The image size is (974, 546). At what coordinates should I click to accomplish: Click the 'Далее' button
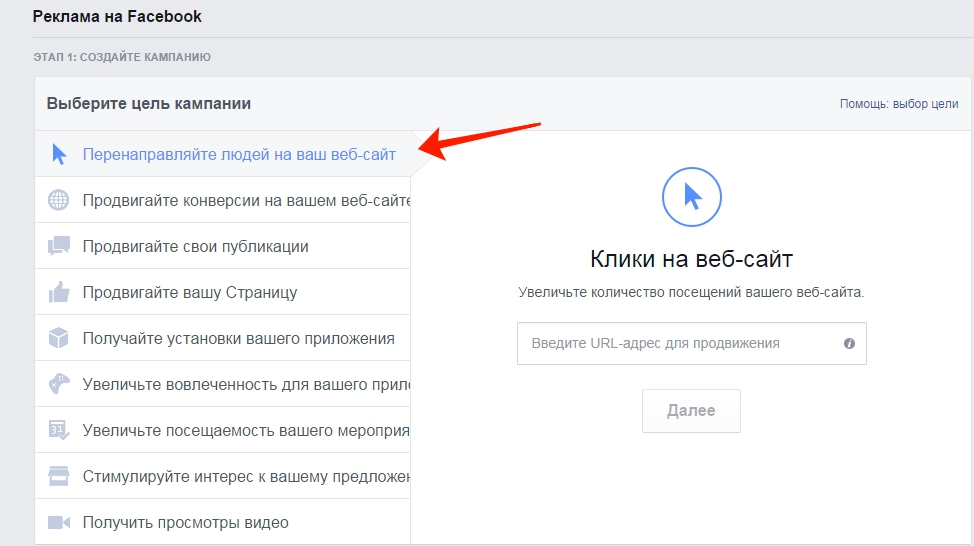pyautogui.click(x=691, y=411)
